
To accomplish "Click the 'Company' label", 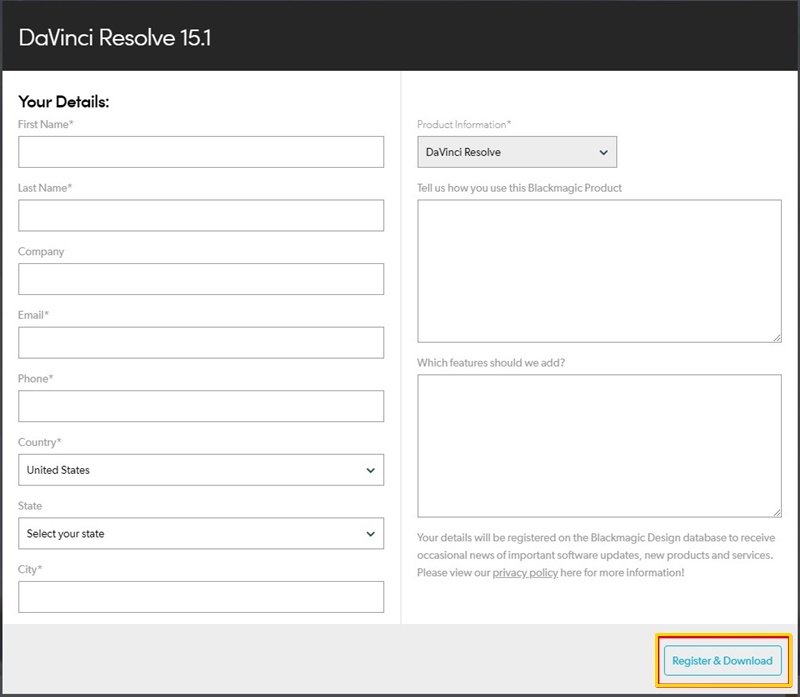I will [41, 252].
